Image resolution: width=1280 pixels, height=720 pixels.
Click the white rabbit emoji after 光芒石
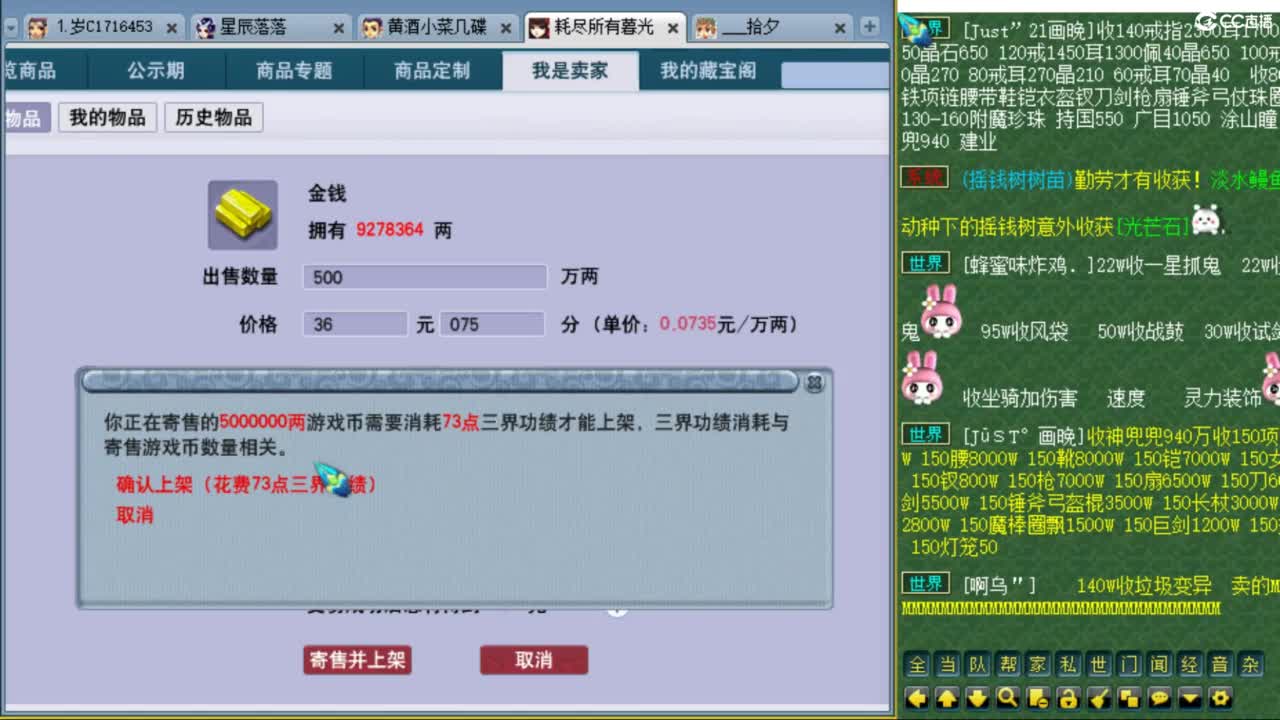(1207, 219)
